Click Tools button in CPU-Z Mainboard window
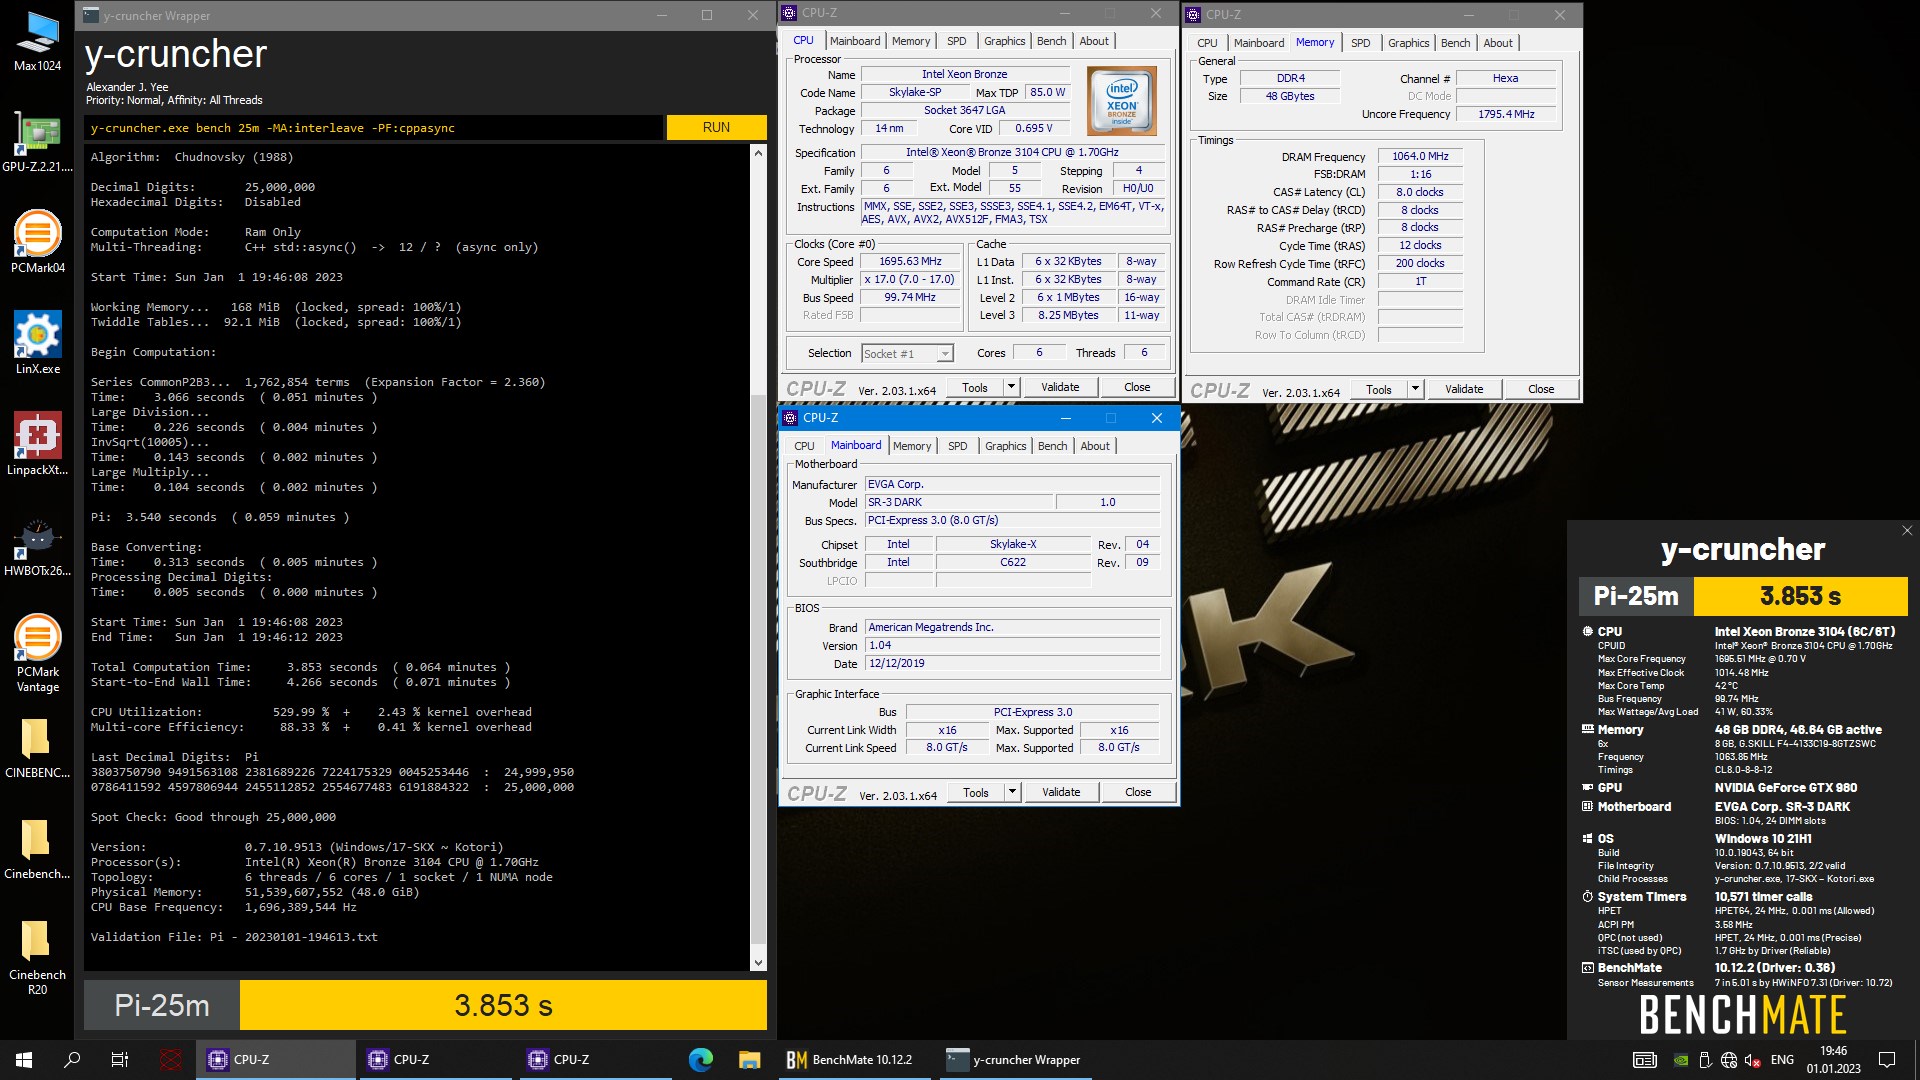 point(976,792)
